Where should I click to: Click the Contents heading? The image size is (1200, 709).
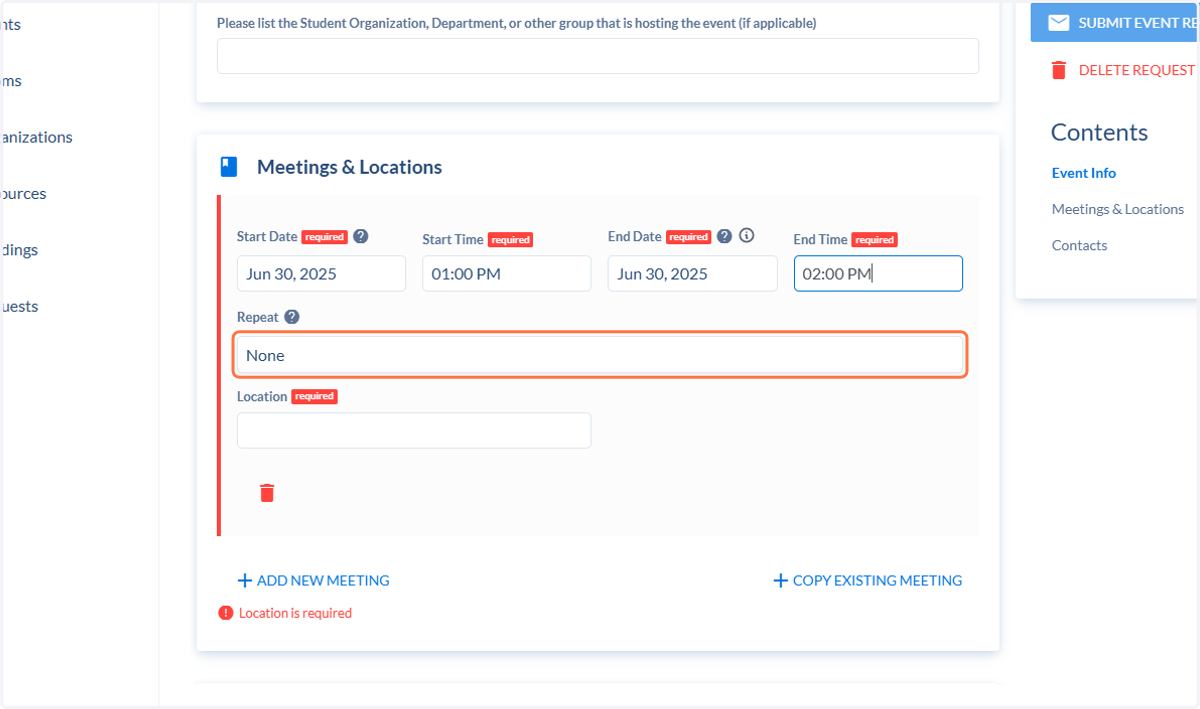click(1099, 132)
